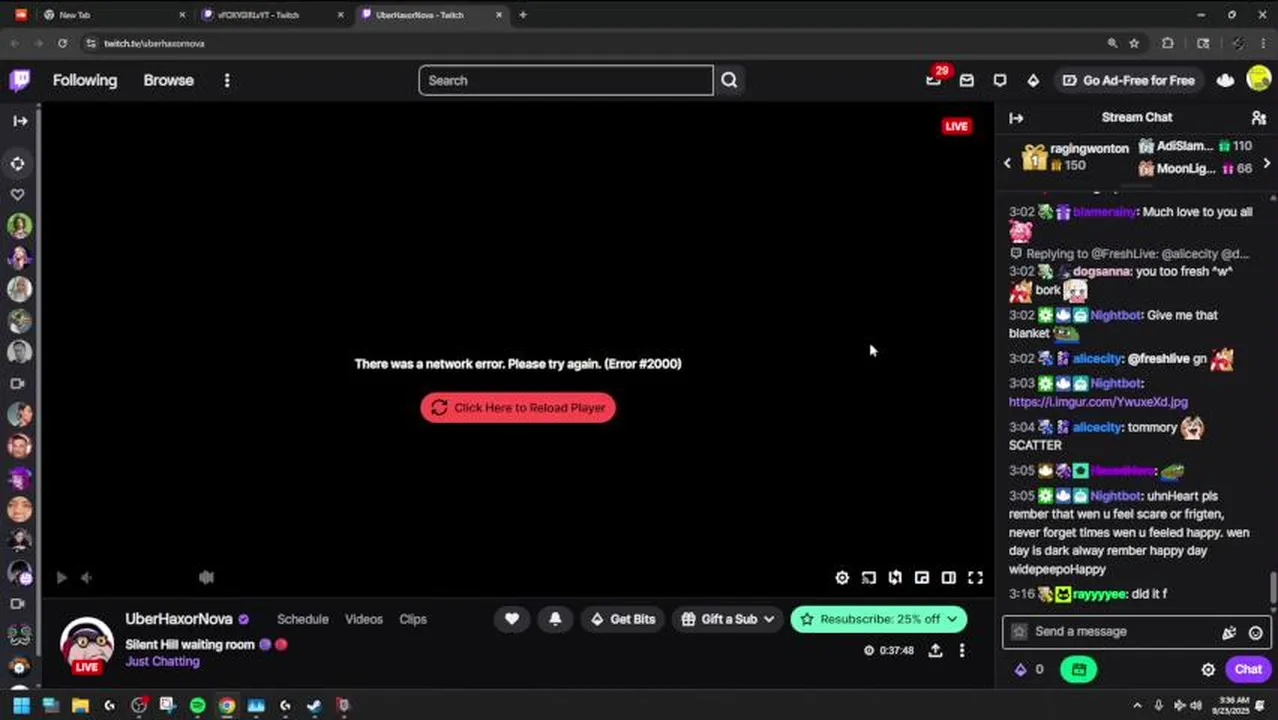Open the chat Community users list icon
1278x720 pixels.
pyautogui.click(x=1259, y=118)
